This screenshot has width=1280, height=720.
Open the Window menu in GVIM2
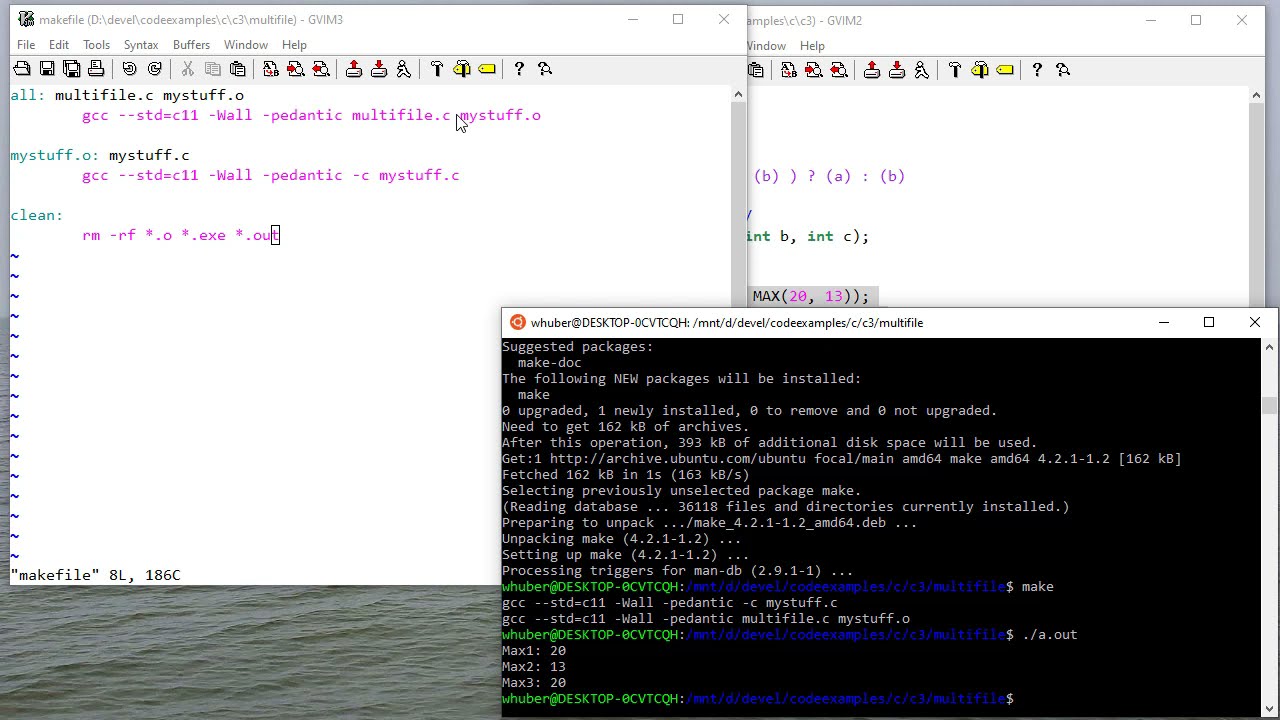tap(767, 46)
